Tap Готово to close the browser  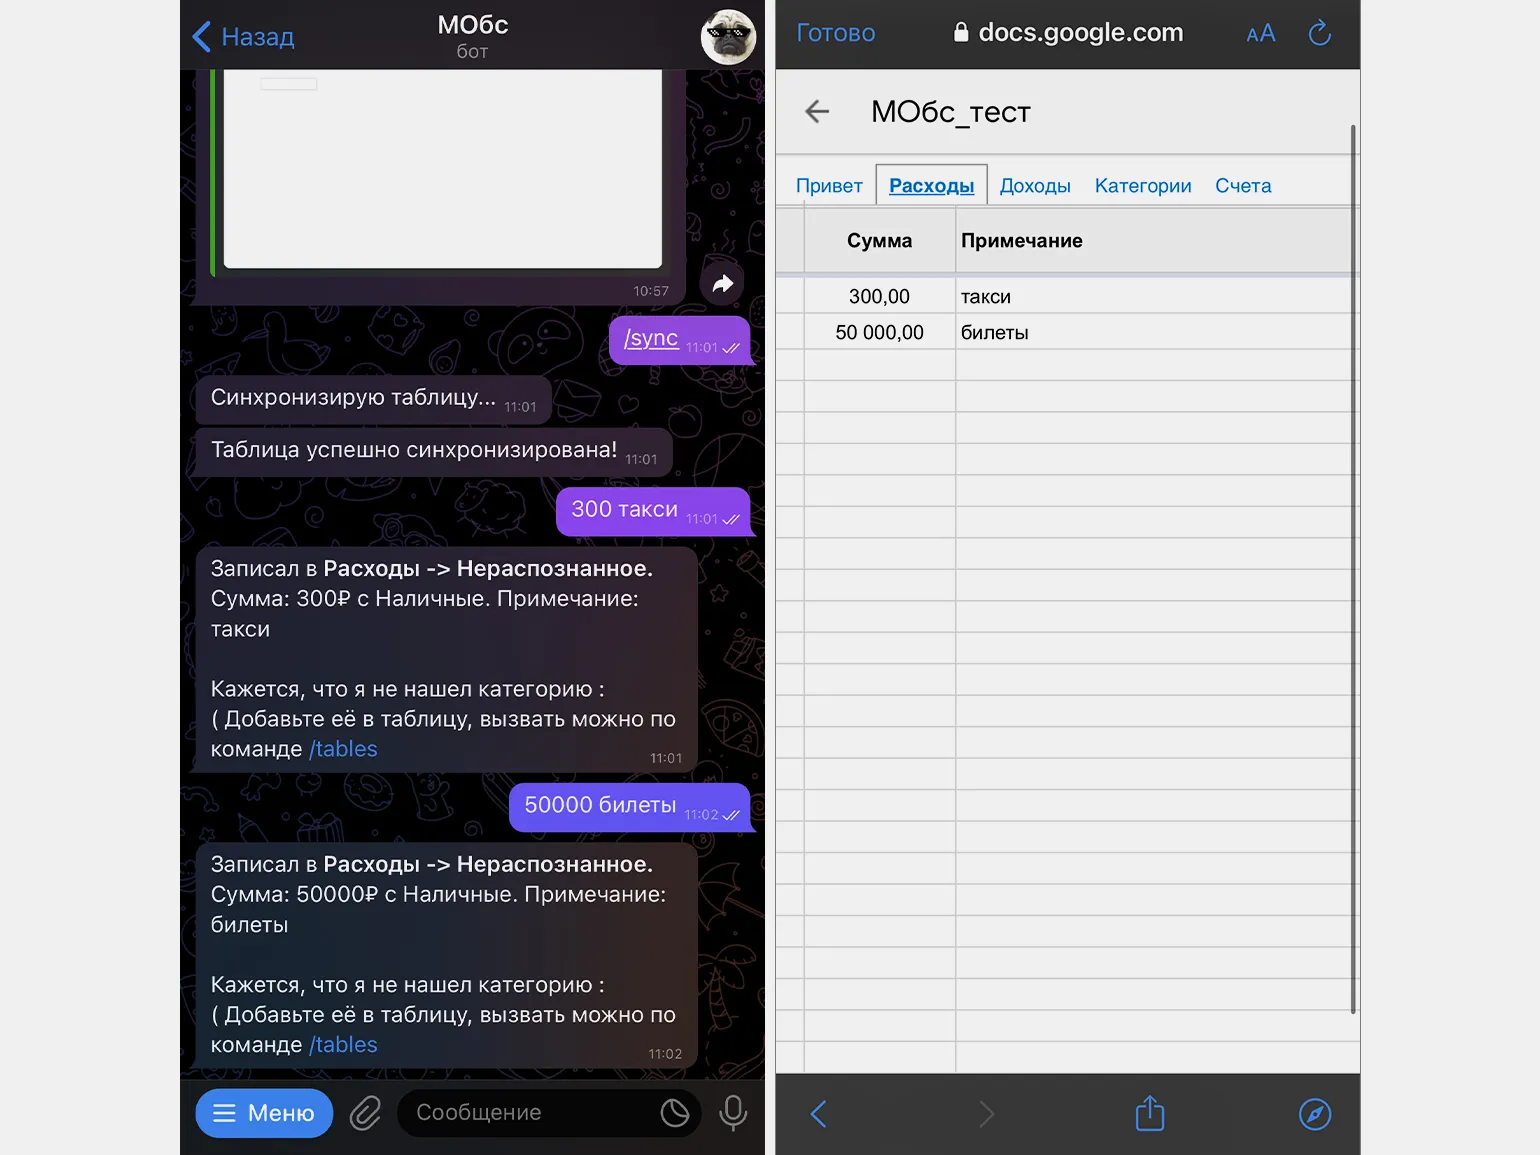pos(835,34)
